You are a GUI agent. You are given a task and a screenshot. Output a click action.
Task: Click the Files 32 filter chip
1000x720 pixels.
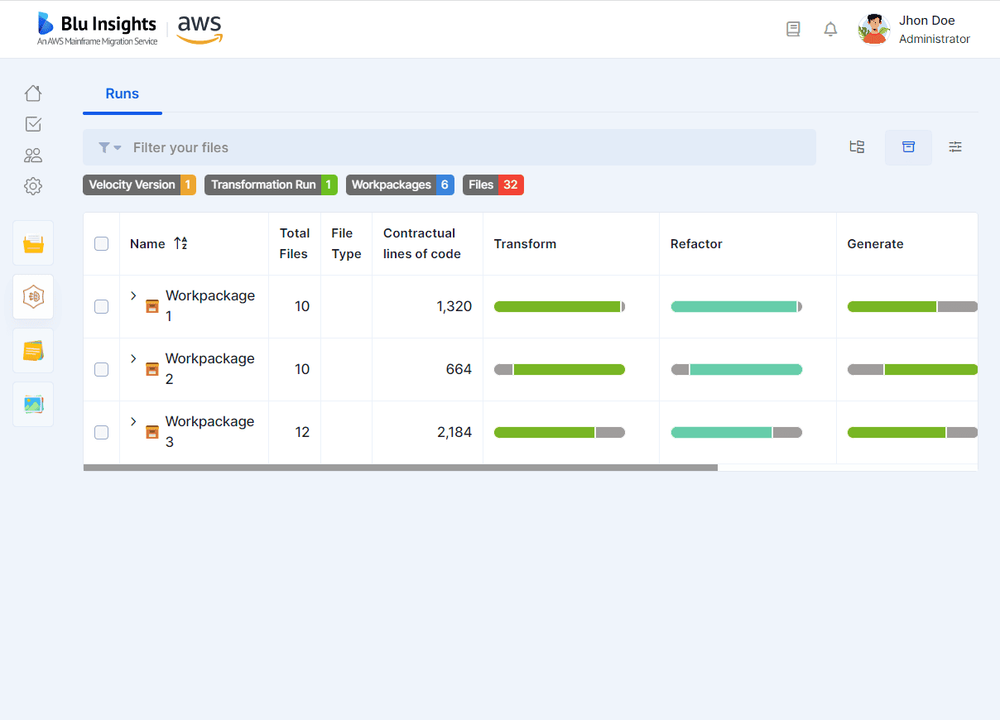(x=492, y=185)
